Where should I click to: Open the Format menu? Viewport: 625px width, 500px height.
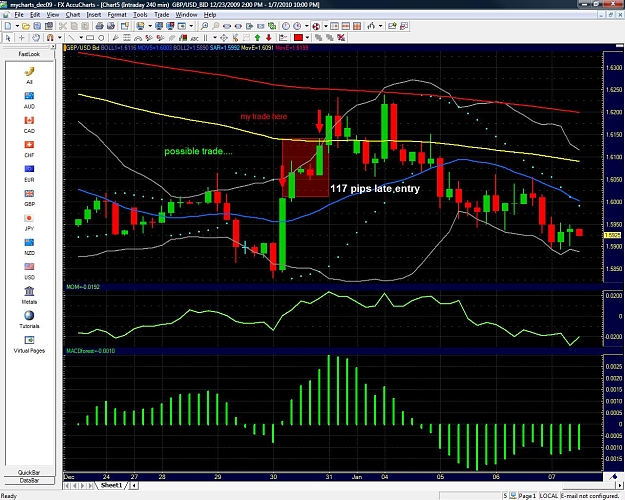coord(117,15)
